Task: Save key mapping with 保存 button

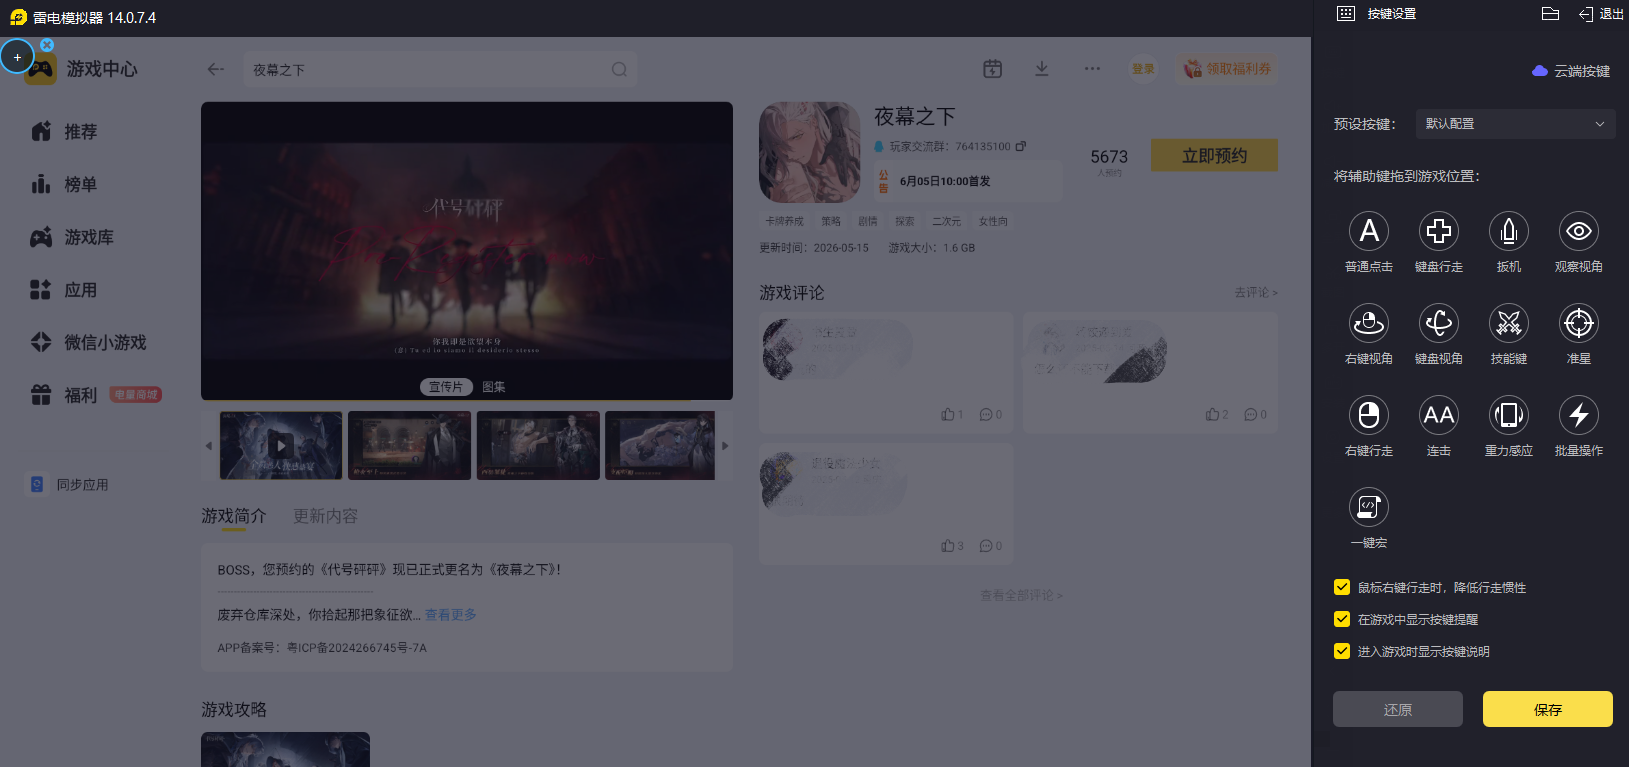Action: pyautogui.click(x=1547, y=709)
